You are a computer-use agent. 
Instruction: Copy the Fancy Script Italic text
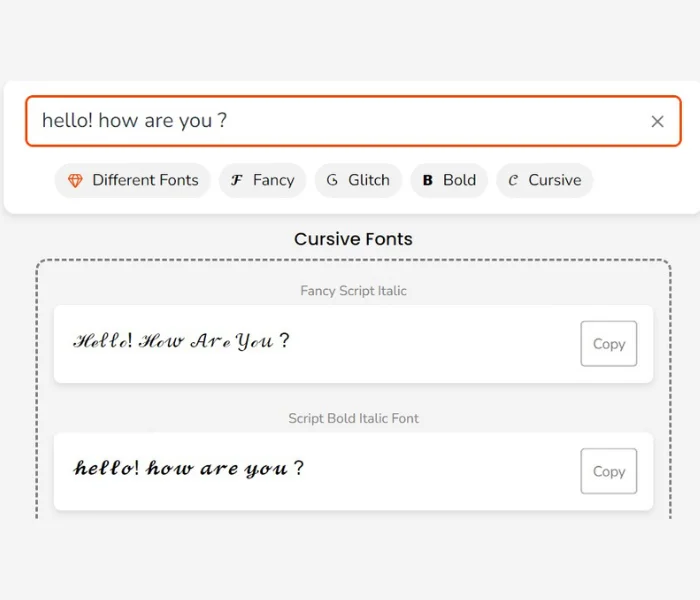coord(608,344)
